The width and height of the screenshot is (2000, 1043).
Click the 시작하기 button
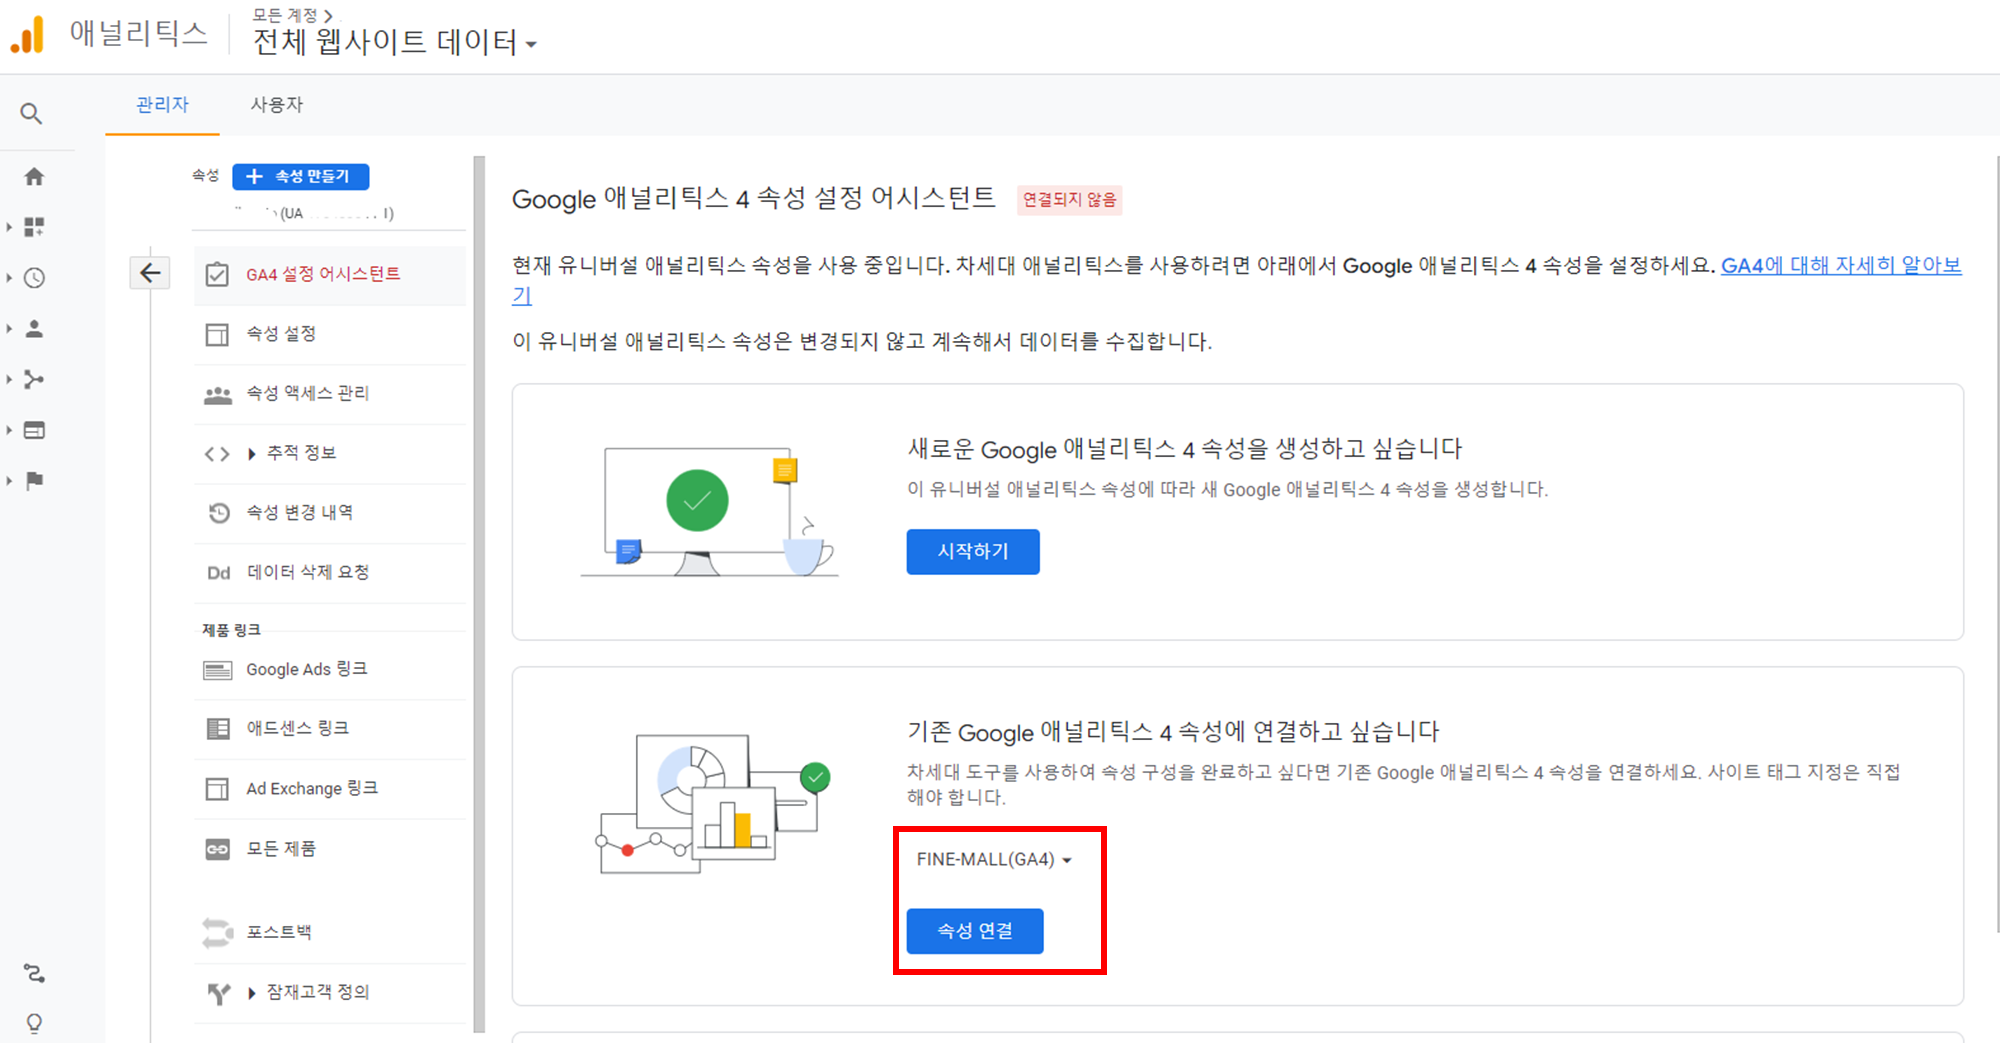(x=973, y=552)
